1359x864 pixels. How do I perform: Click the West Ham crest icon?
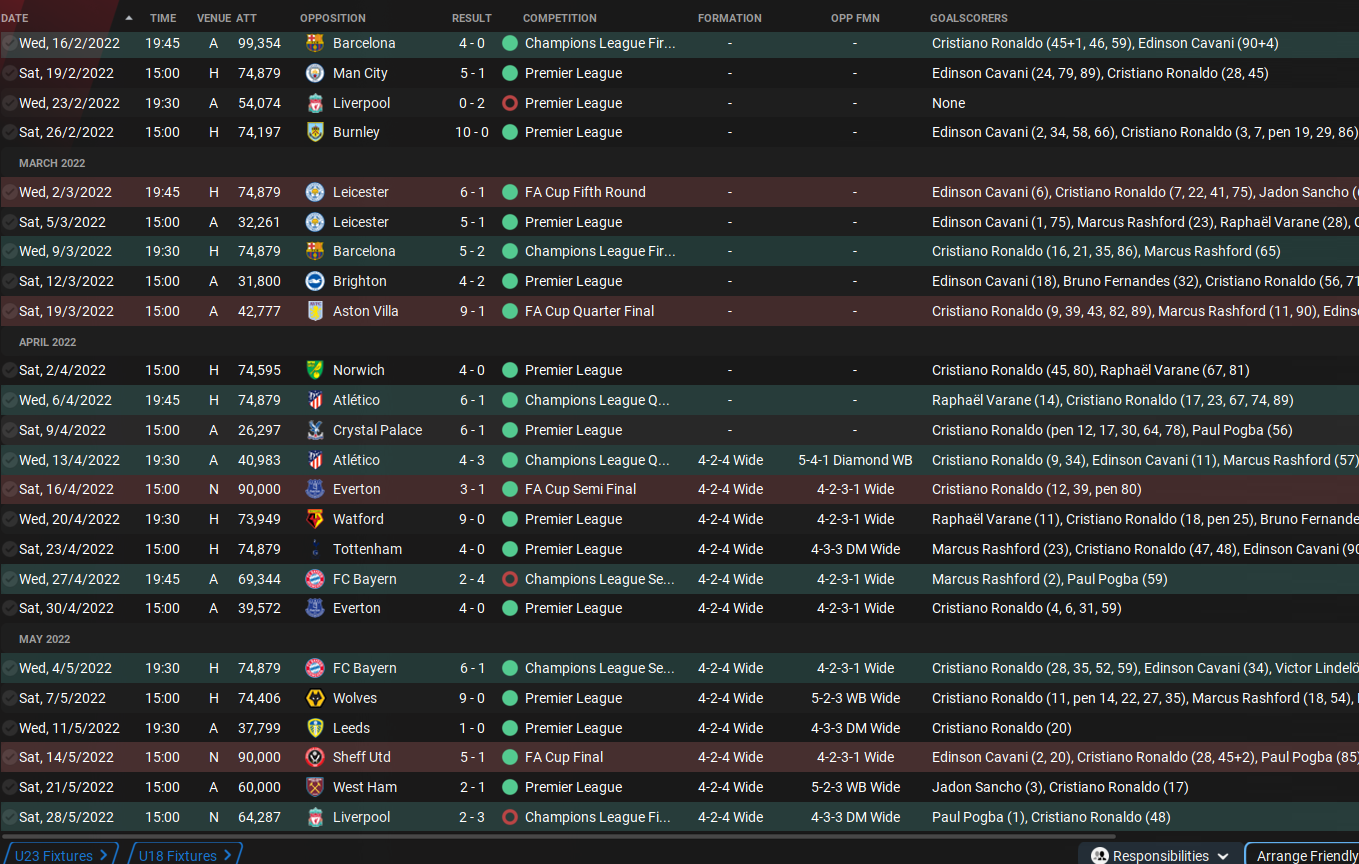pyautogui.click(x=315, y=787)
